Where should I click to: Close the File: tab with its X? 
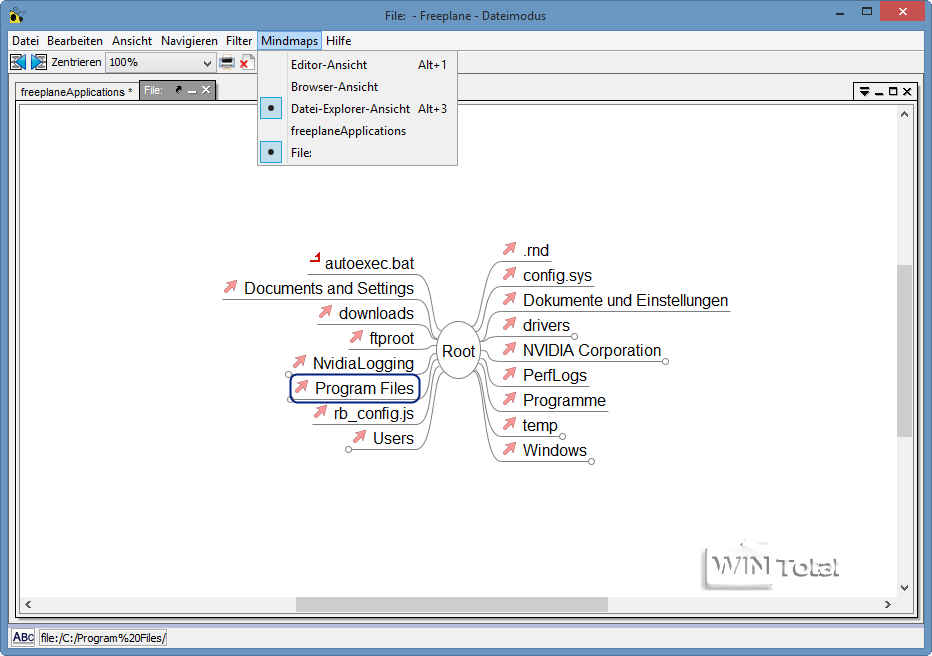coord(206,90)
